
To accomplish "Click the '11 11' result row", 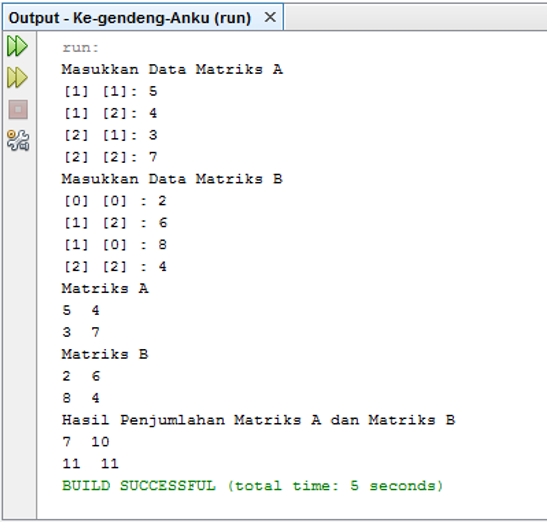I will click(91, 464).
